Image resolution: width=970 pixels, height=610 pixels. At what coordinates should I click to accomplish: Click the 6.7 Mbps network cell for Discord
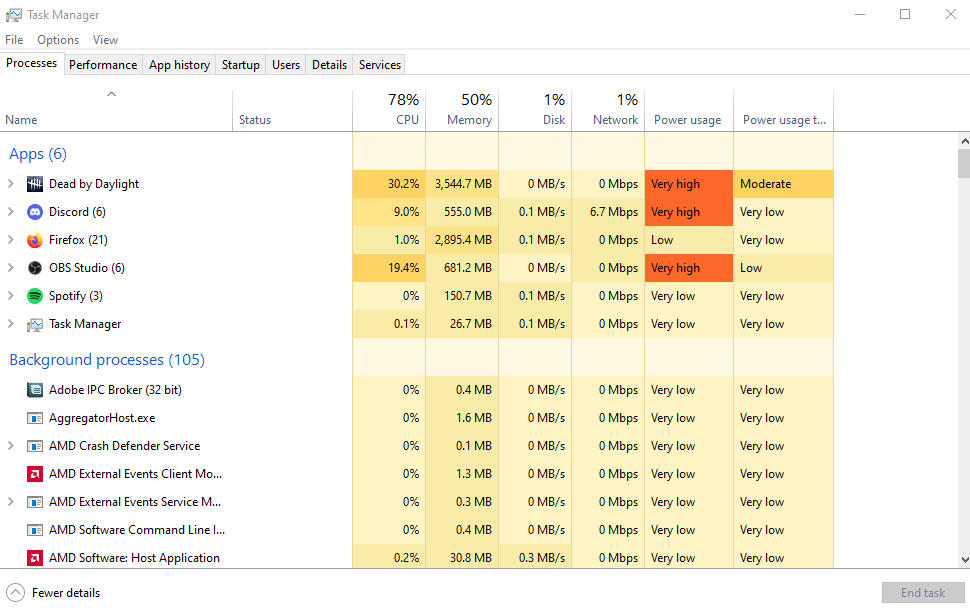tap(608, 212)
